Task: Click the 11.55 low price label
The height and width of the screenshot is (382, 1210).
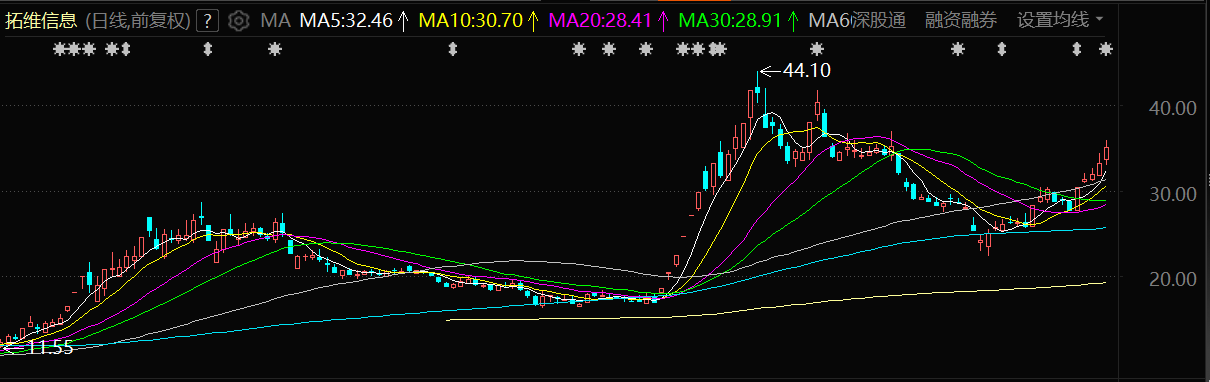Action: pyautogui.click(x=50, y=348)
